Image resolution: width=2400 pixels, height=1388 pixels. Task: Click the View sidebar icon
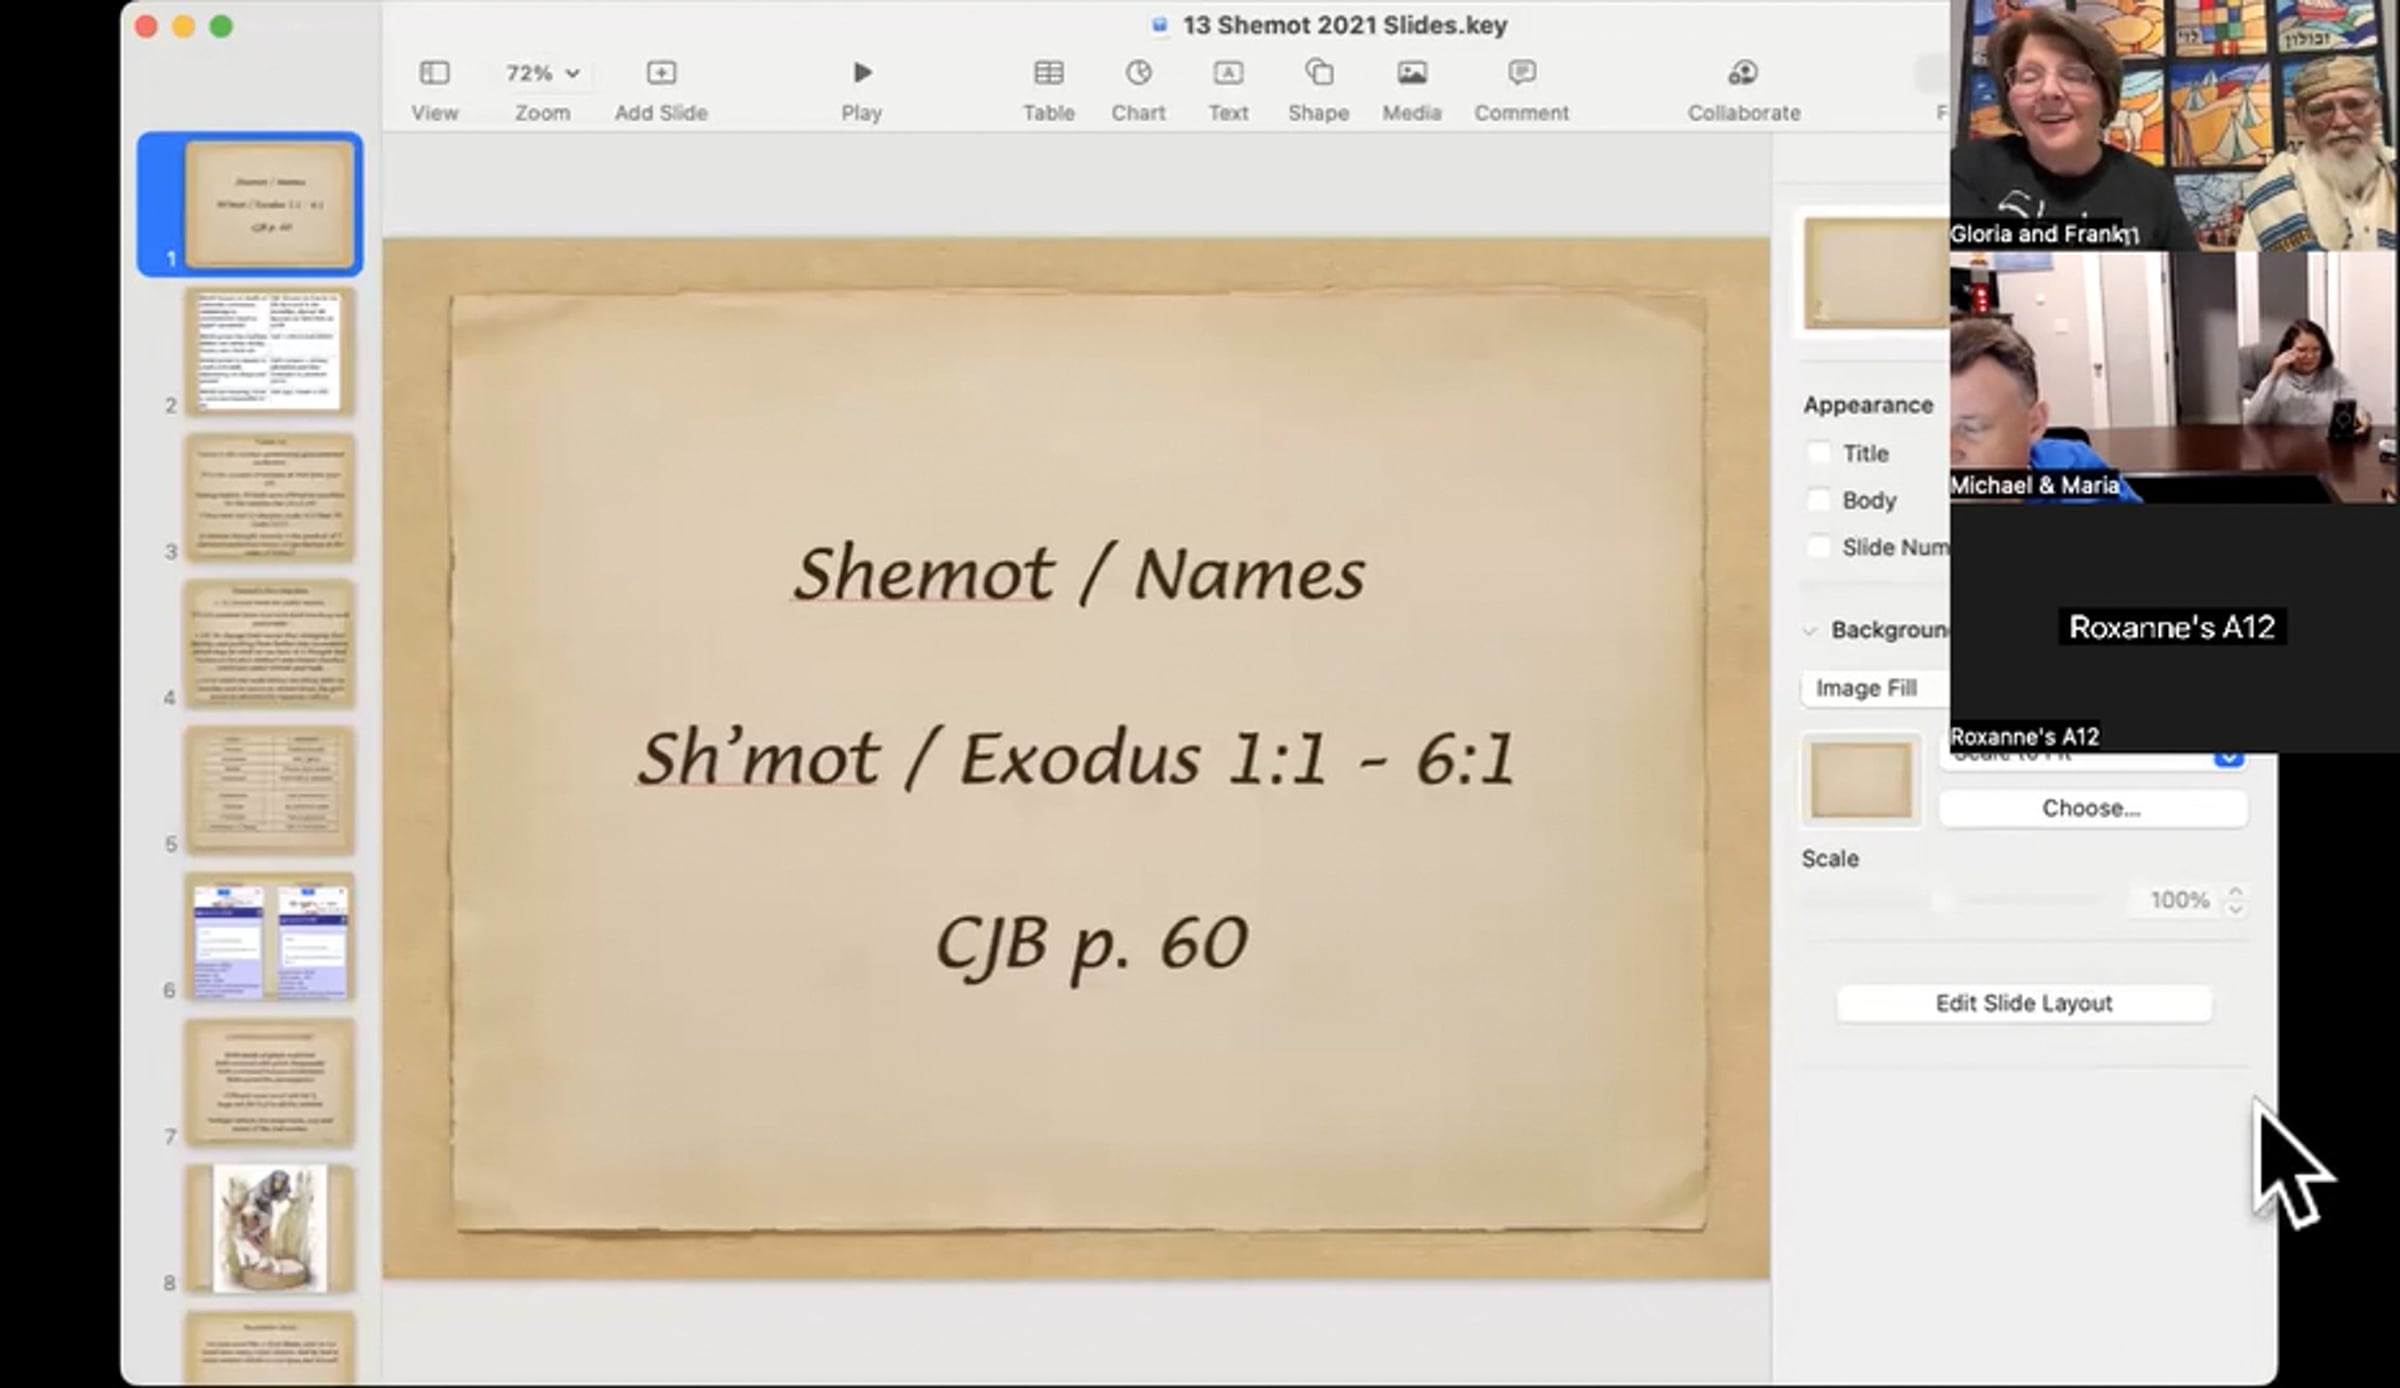point(434,73)
